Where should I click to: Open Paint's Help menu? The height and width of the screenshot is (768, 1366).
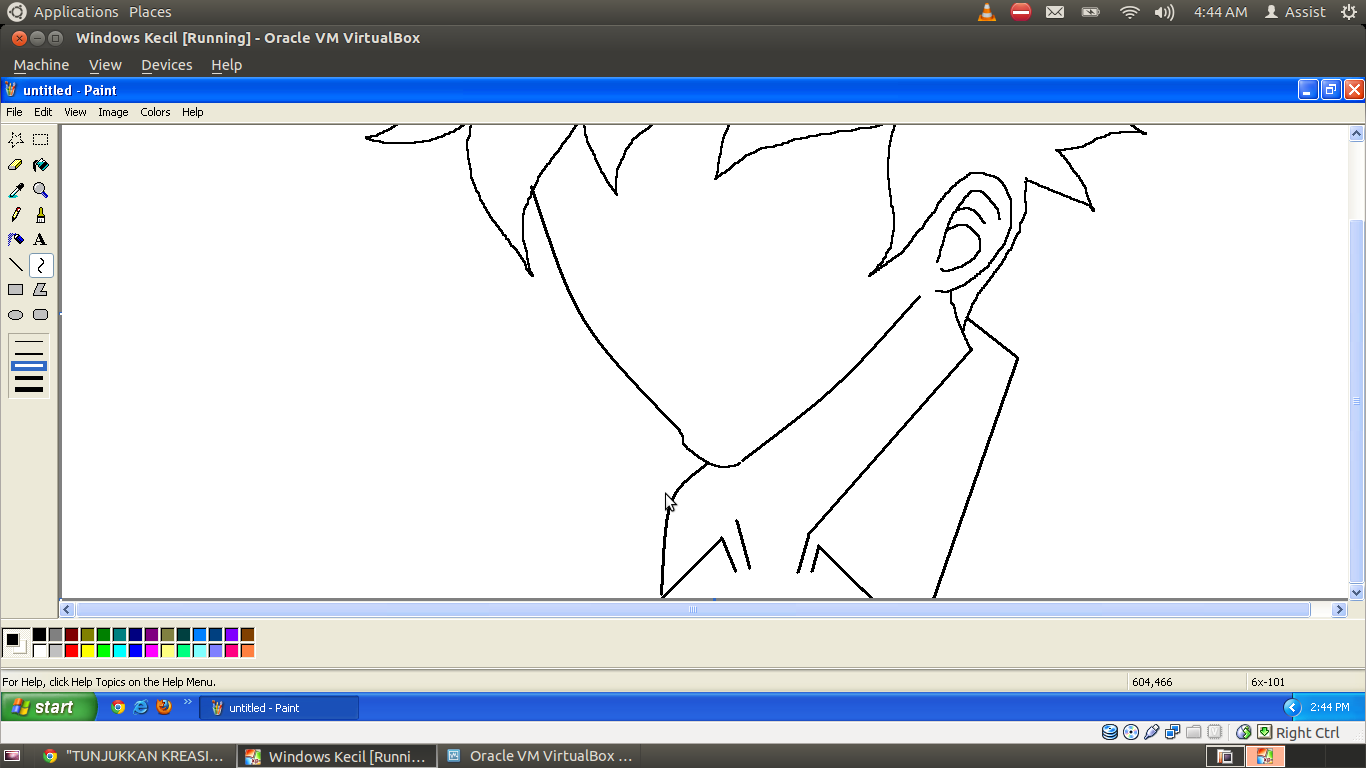(193, 112)
